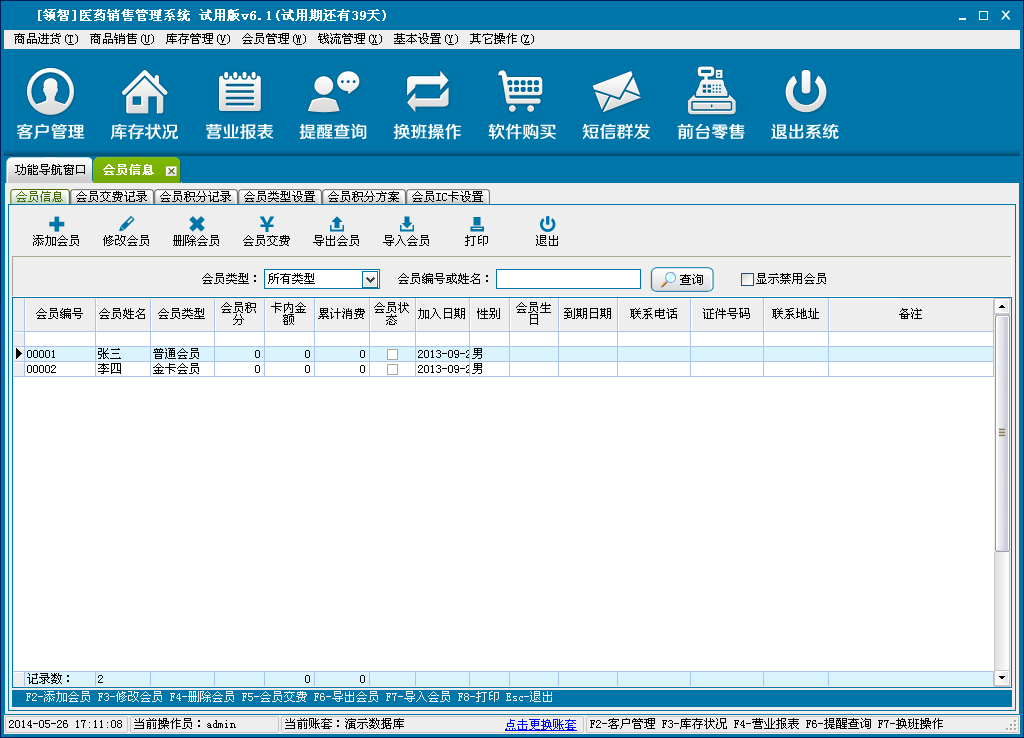Click the 软件购买 shopping cart icon
The height and width of the screenshot is (738, 1024).
[522, 104]
